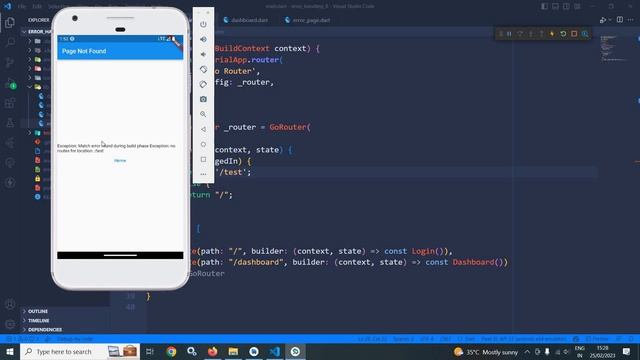Open the editor More Actions menu
Image resolution: width=640 pixels, height=360 pixels.
[631, 20]
